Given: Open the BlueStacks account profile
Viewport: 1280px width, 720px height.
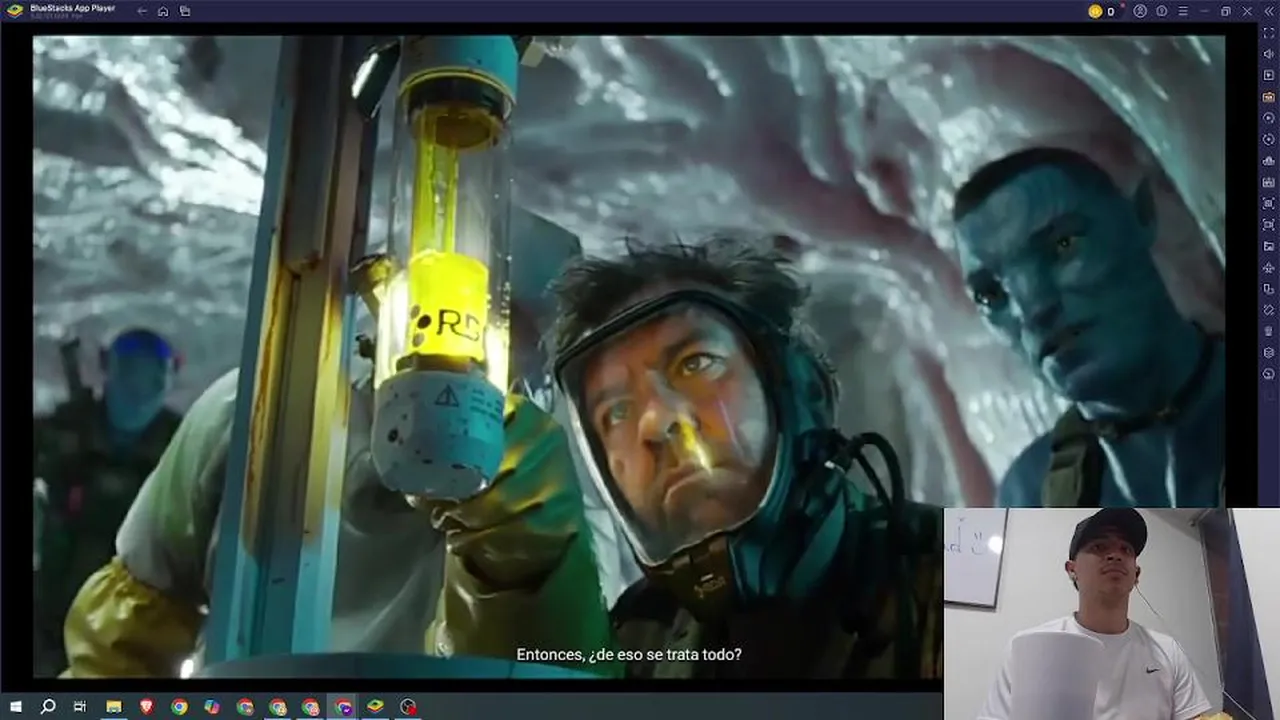Looking at the screenshot, I should pos(1140,11).
